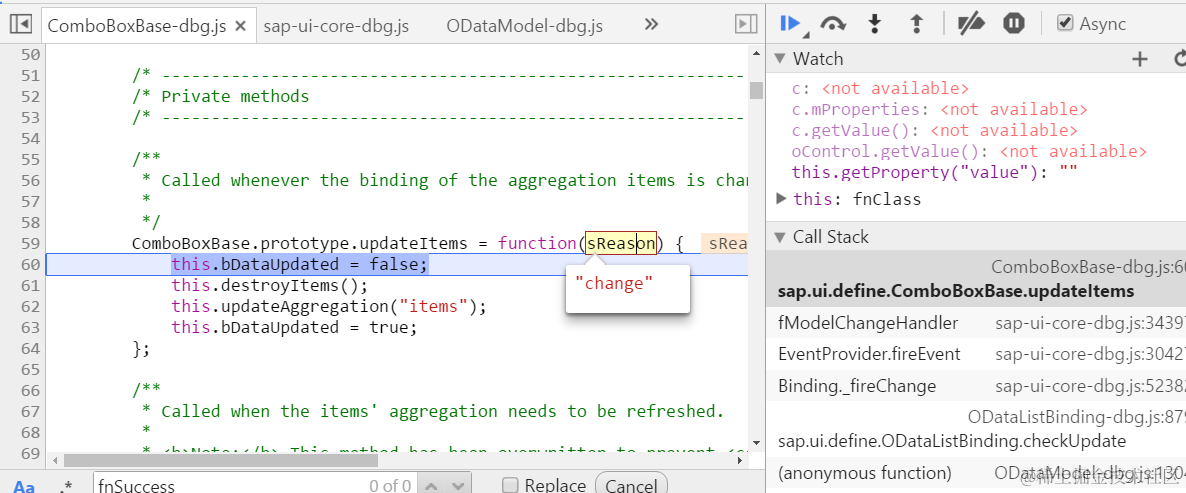
Task: Select the c.mProperties watch expression
Action: (x=939, y=110)
